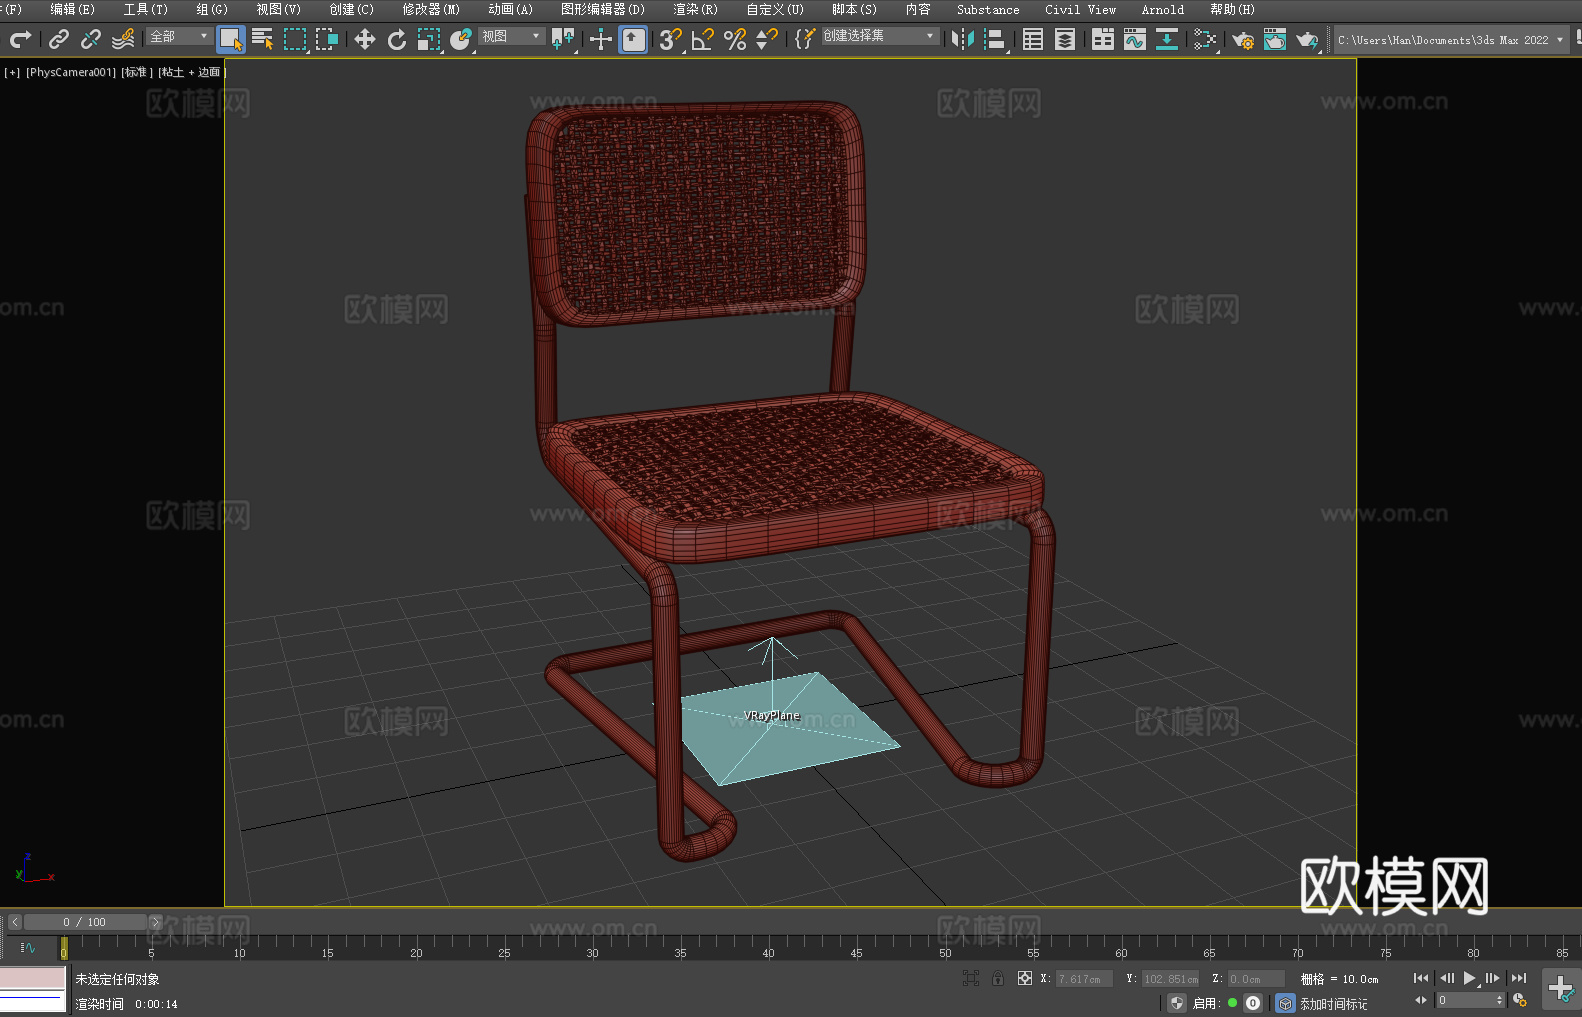Toggle Selection Lock padlock icon
This screenshot has height=1017, width=1582.
(998, 978)
